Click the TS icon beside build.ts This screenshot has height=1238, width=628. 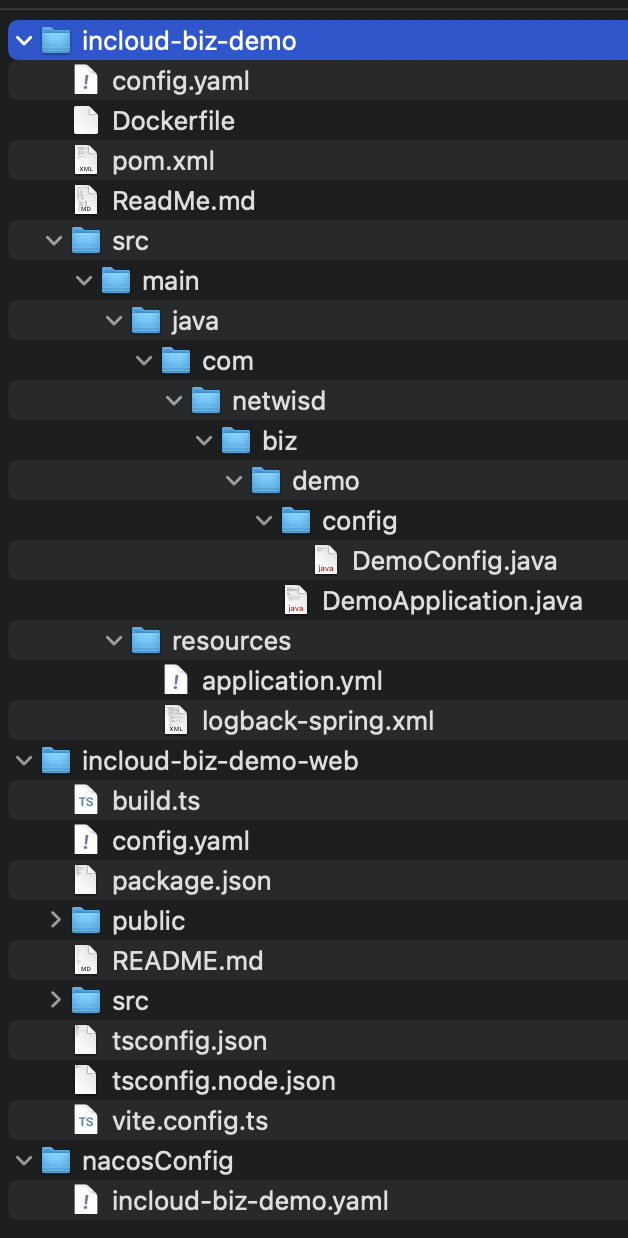coord(86,801)
